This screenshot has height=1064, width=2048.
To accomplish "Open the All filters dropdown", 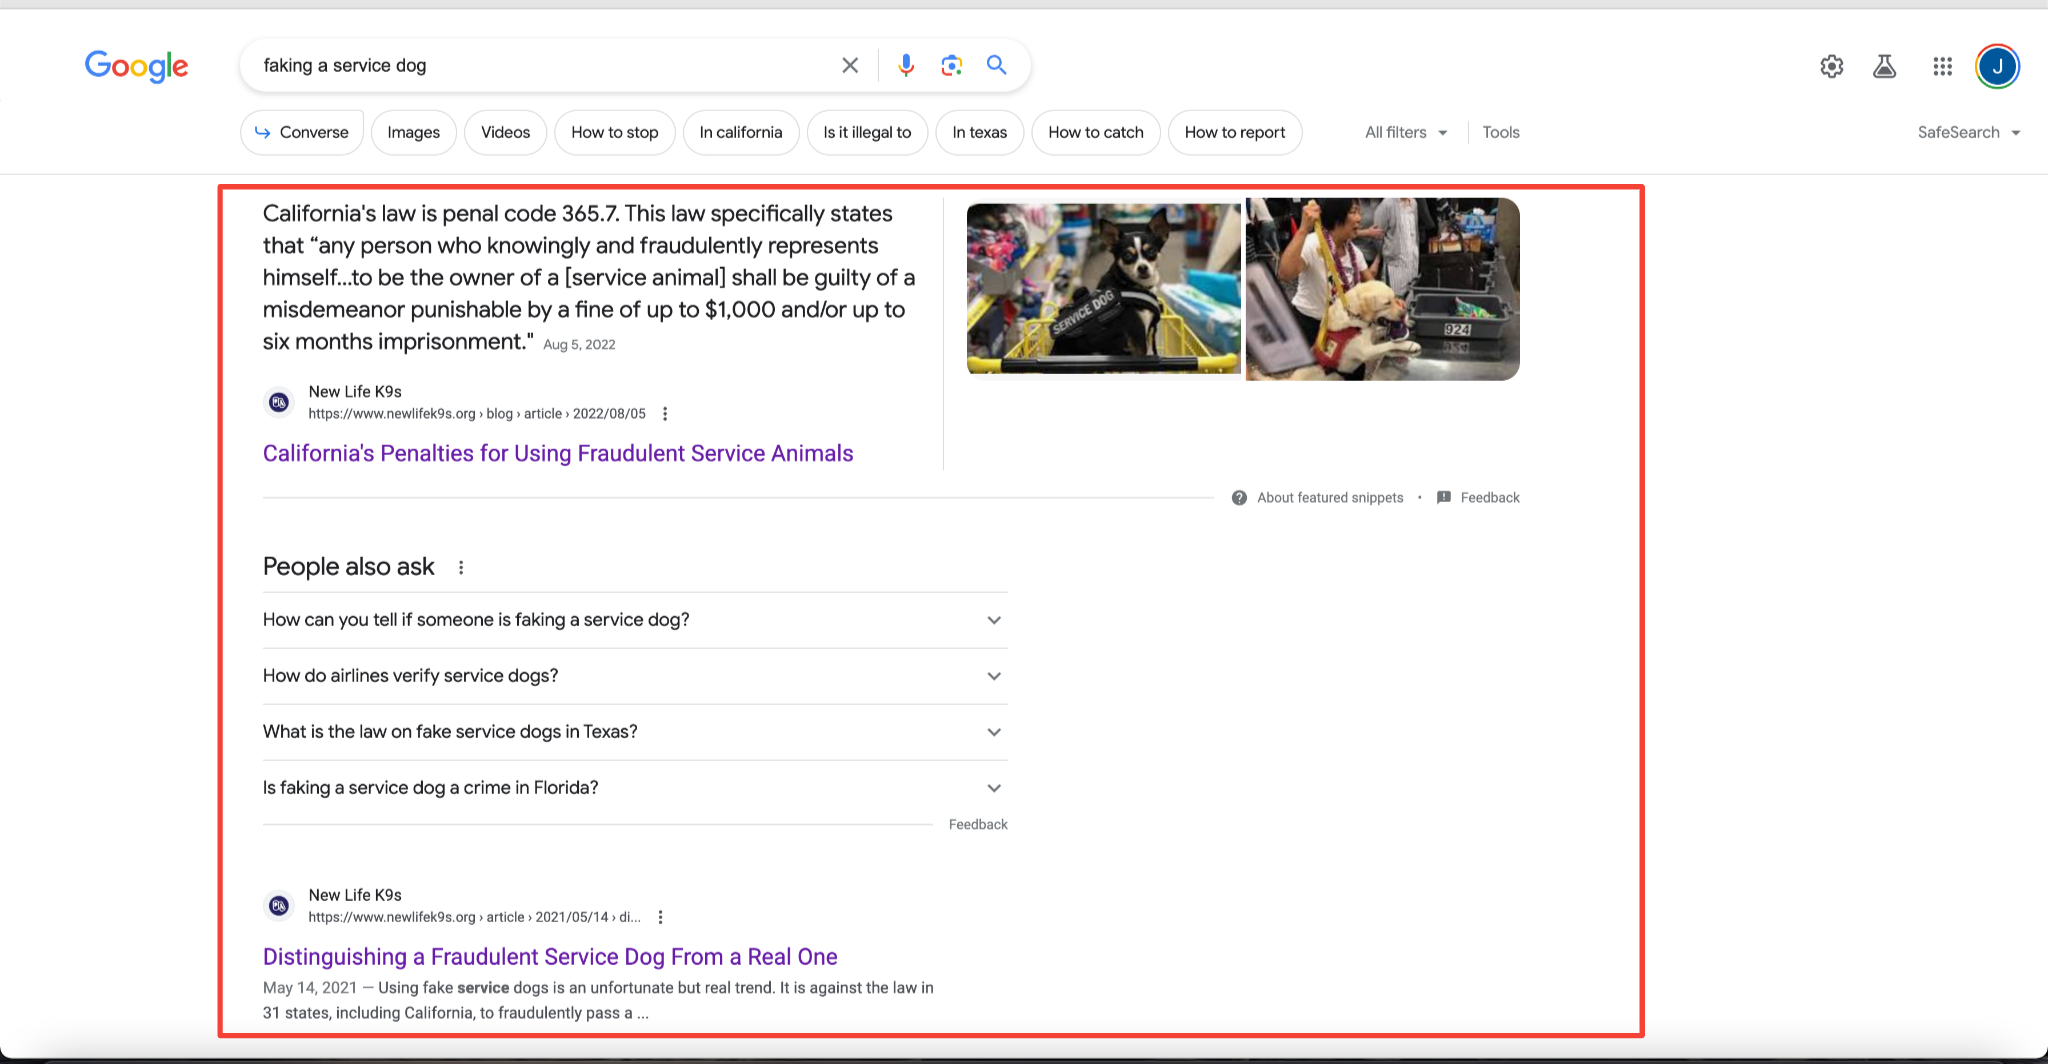I will [1405, 132].
